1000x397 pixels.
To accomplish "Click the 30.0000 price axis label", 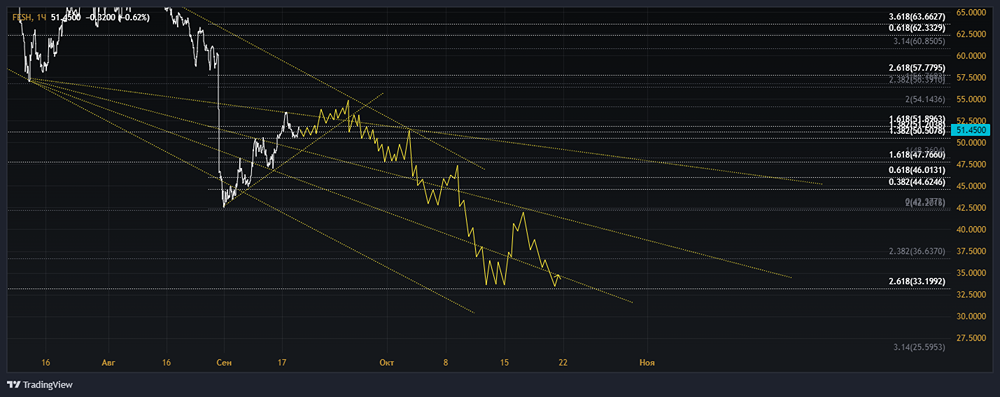I will point(970,316).
